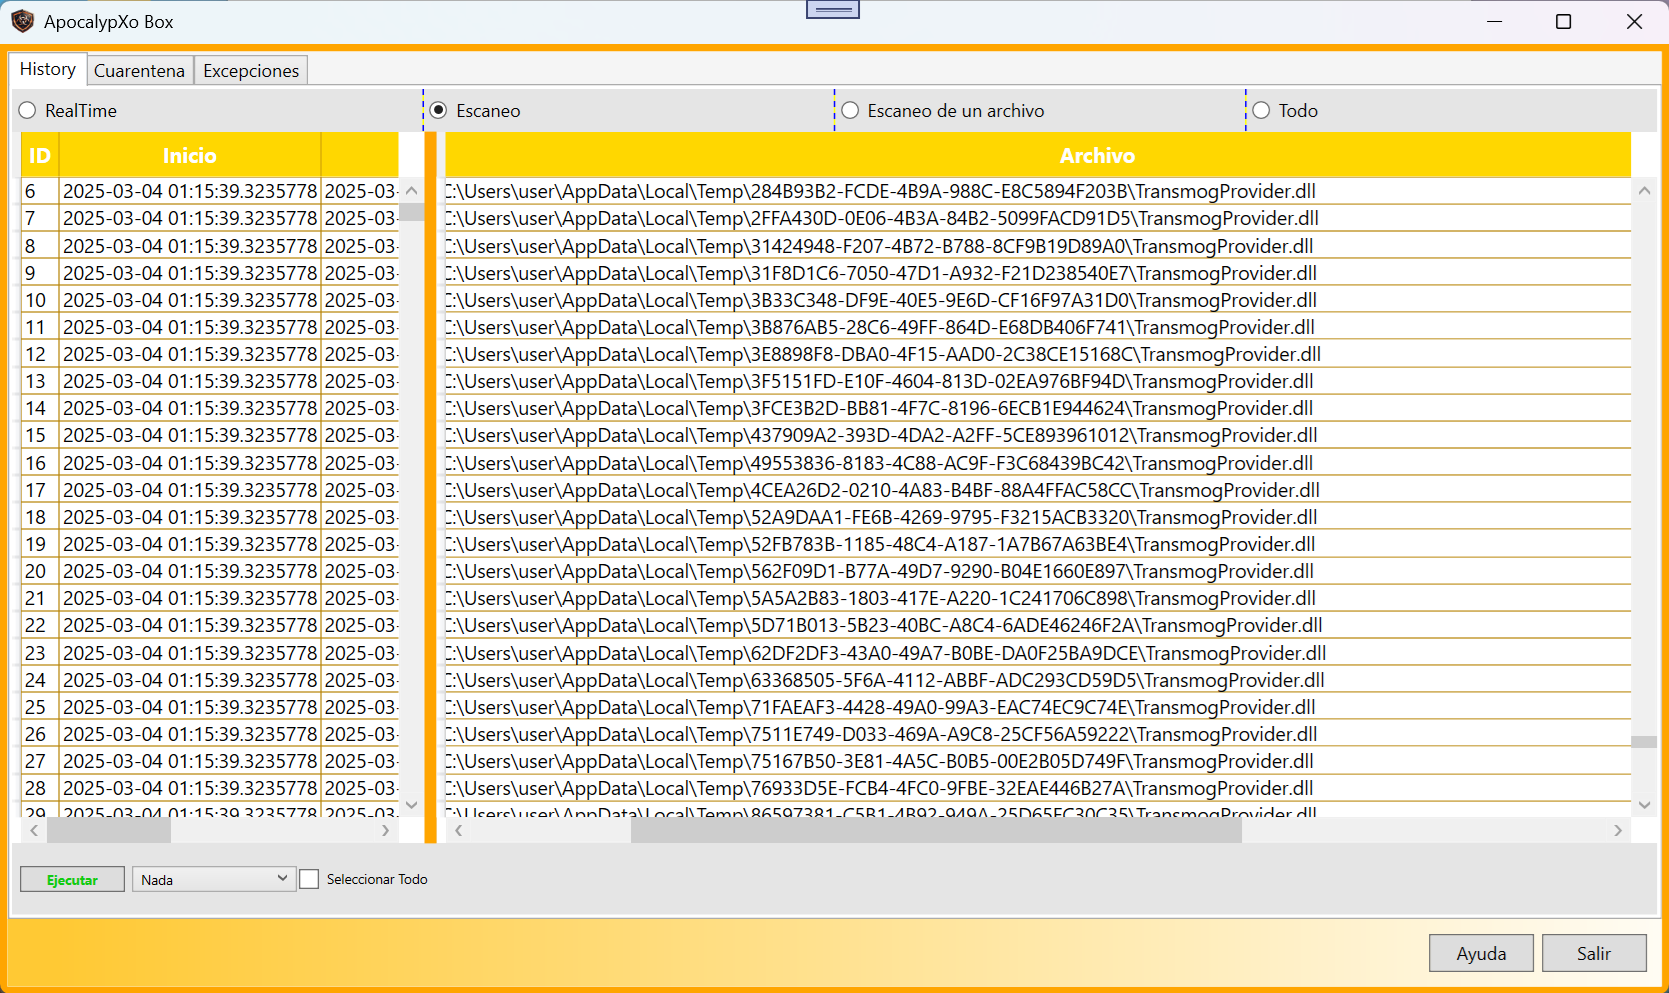Click the Archivo horizontal scrollbar thumb

[935, 831]
